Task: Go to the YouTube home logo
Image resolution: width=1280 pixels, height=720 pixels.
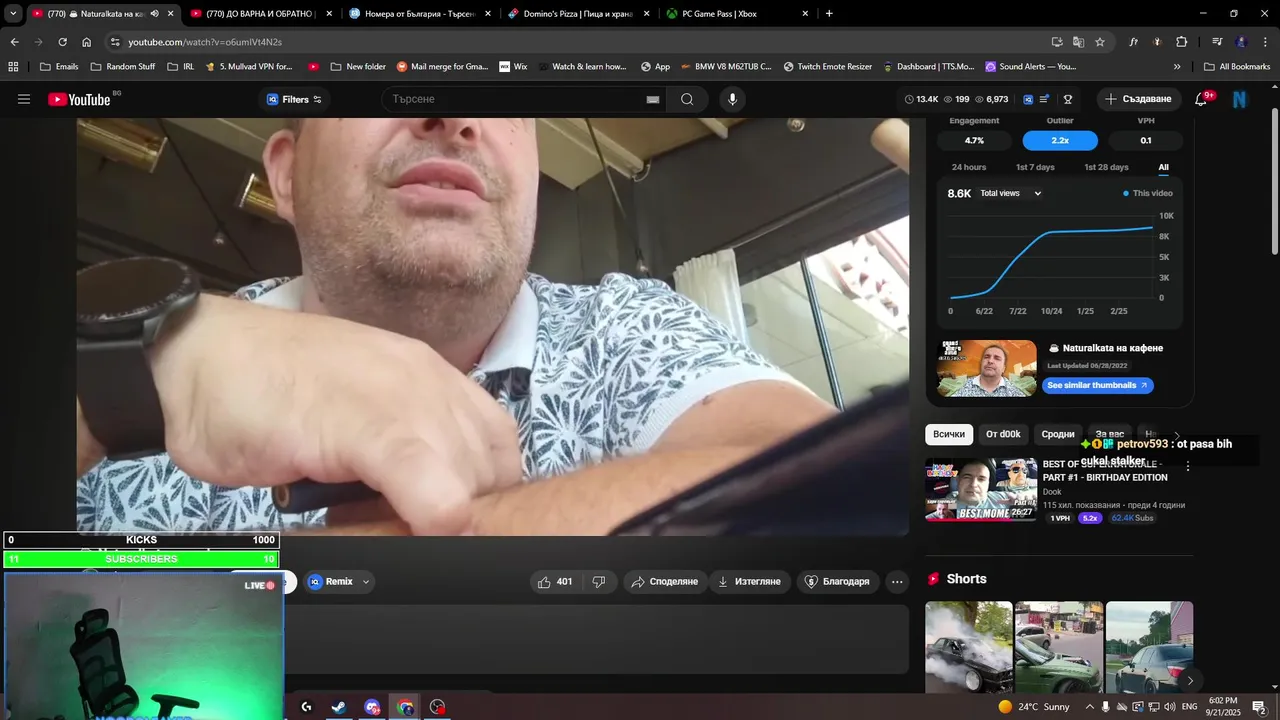Action: [79, 99]
